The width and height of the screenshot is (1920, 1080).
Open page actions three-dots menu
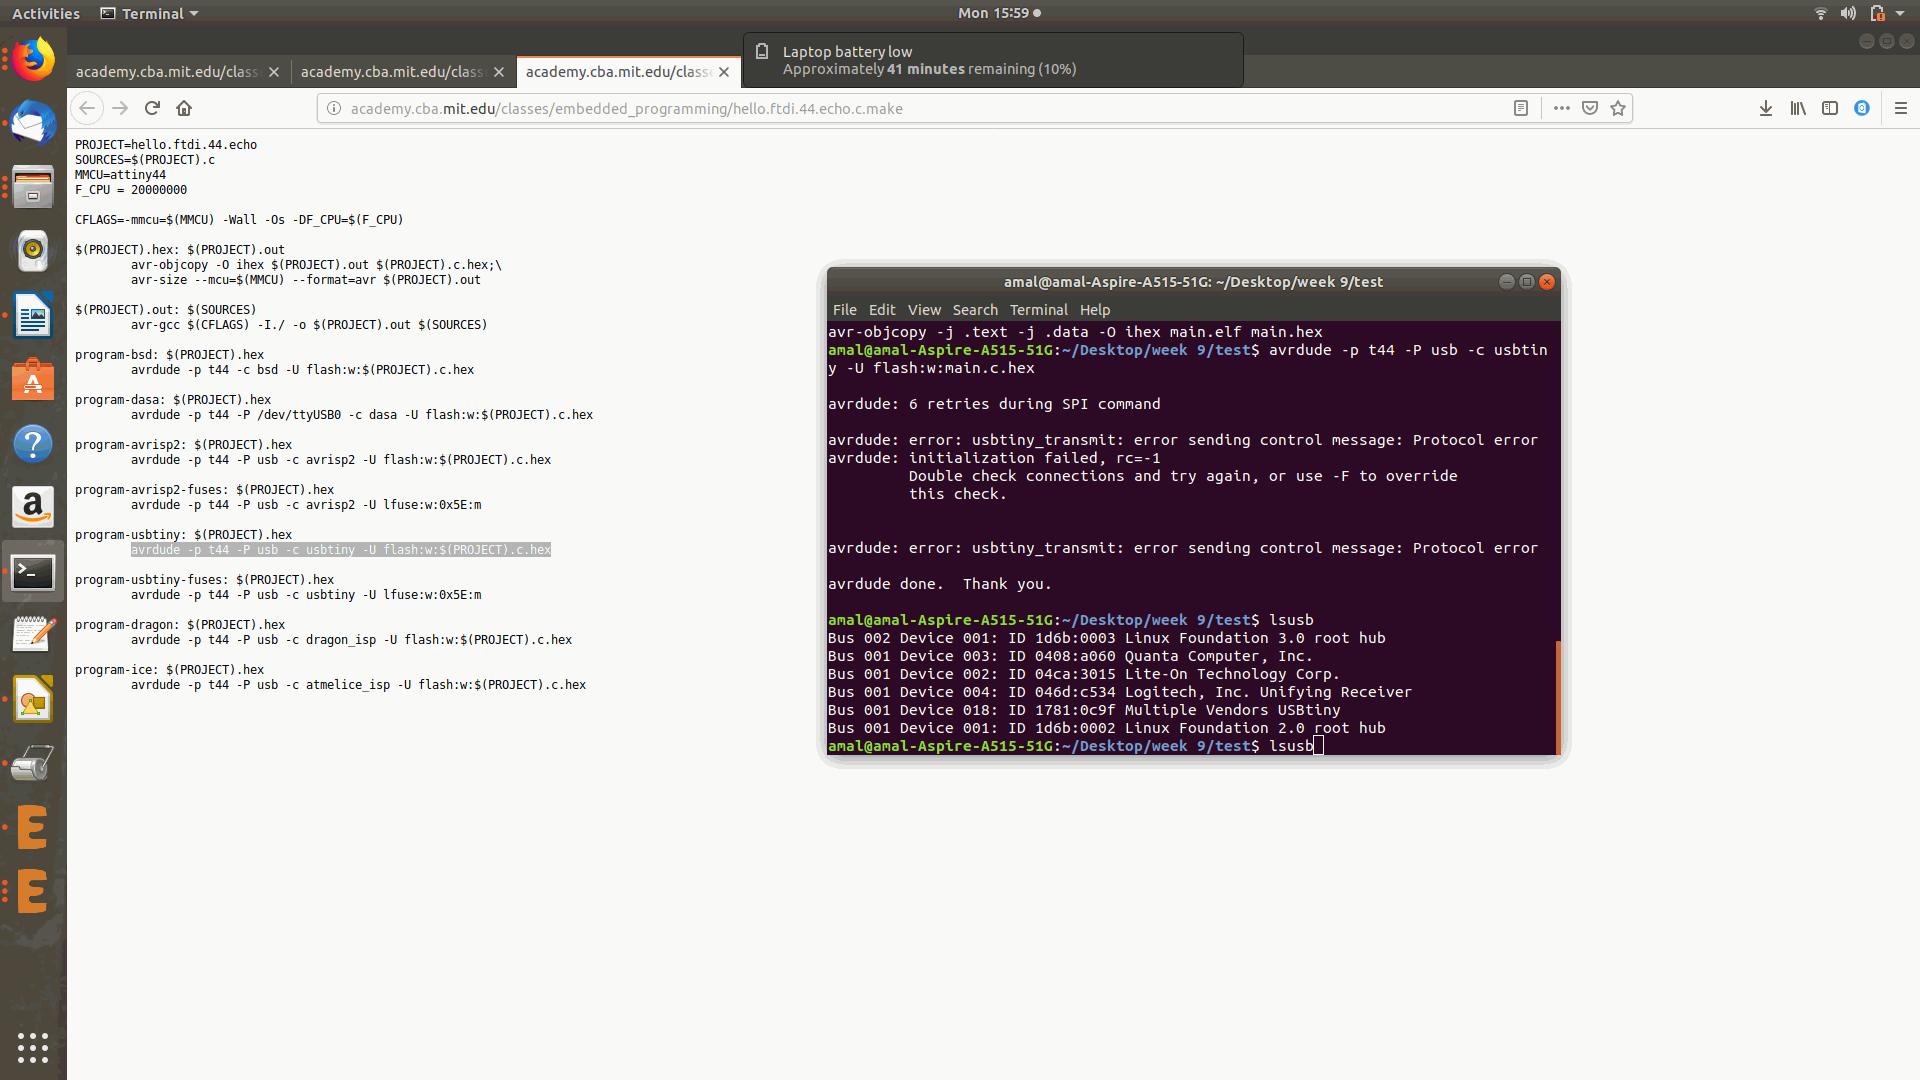(x=1561, y=108)
